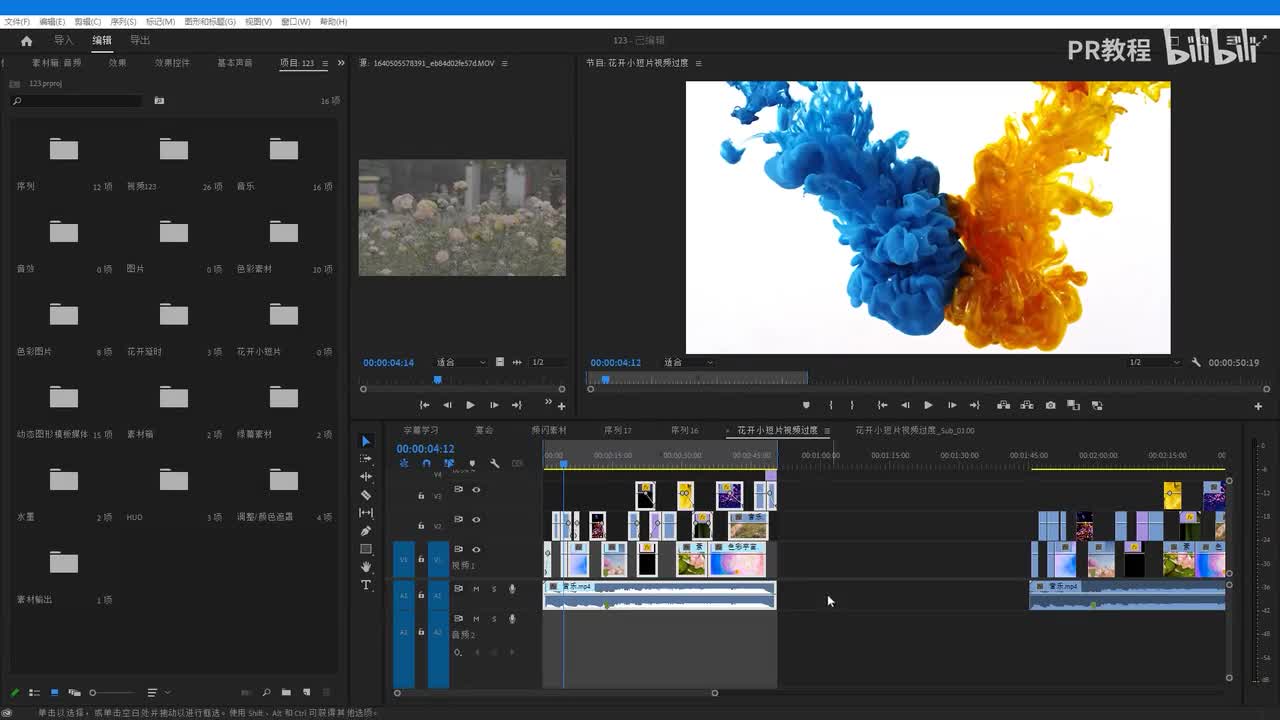Select the Type (T) tool
This screenshot has height=720, width=1280.
pyautogui.click(x=366, y=585)
